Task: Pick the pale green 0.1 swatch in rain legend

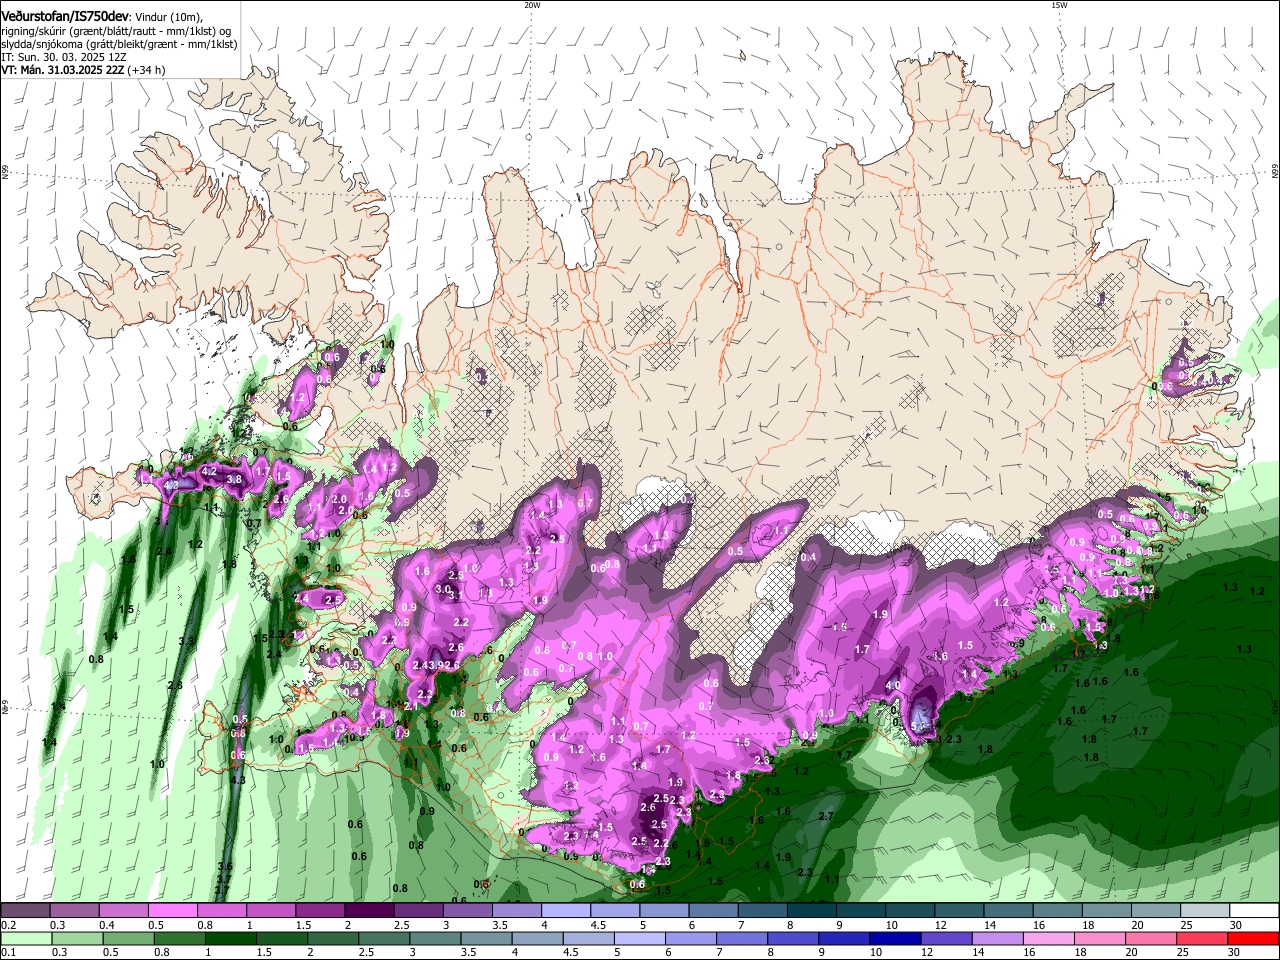Action: pyautogui.click(x=25, y=939)
